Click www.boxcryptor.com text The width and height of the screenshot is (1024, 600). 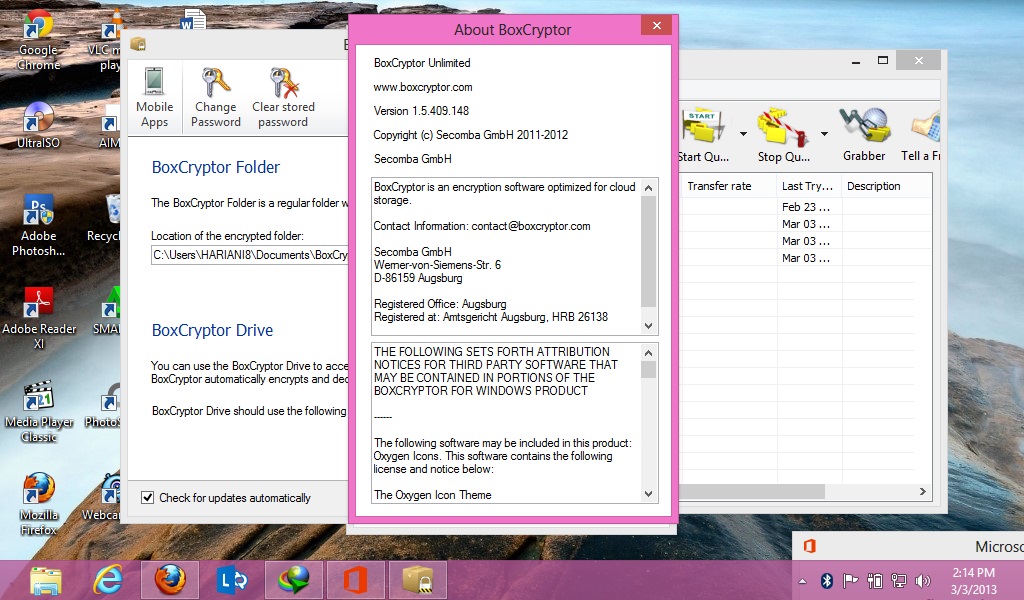click(423, 87)
